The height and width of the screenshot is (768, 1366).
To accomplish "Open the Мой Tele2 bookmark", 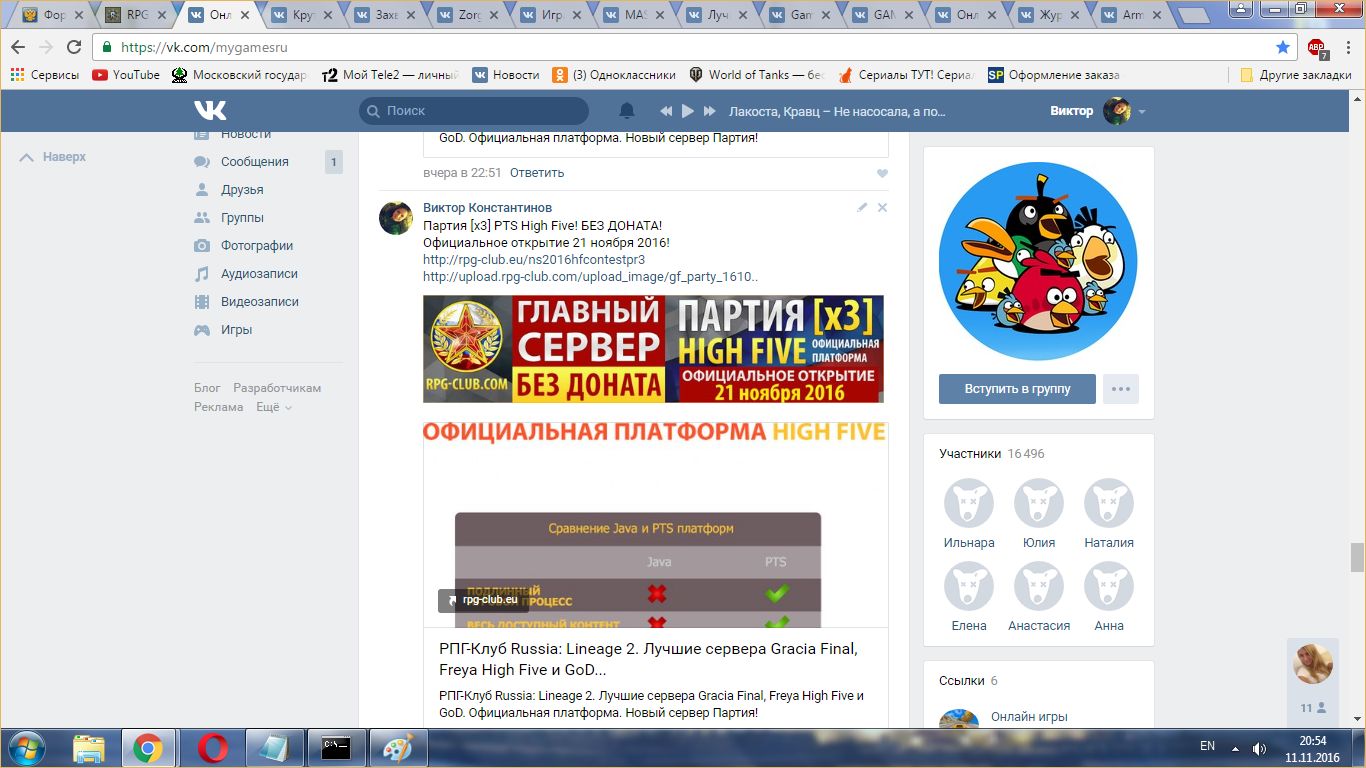I will point(390,75).
